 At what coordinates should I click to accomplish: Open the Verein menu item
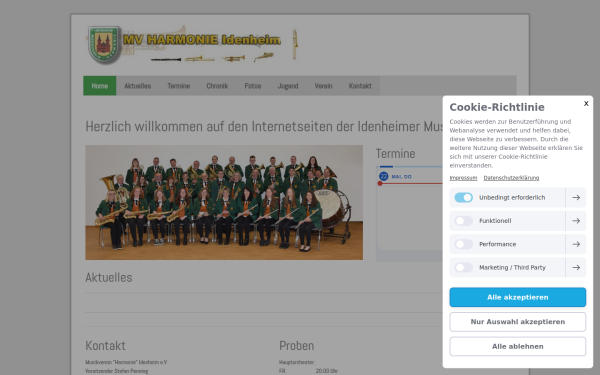(x=323, y=86)
